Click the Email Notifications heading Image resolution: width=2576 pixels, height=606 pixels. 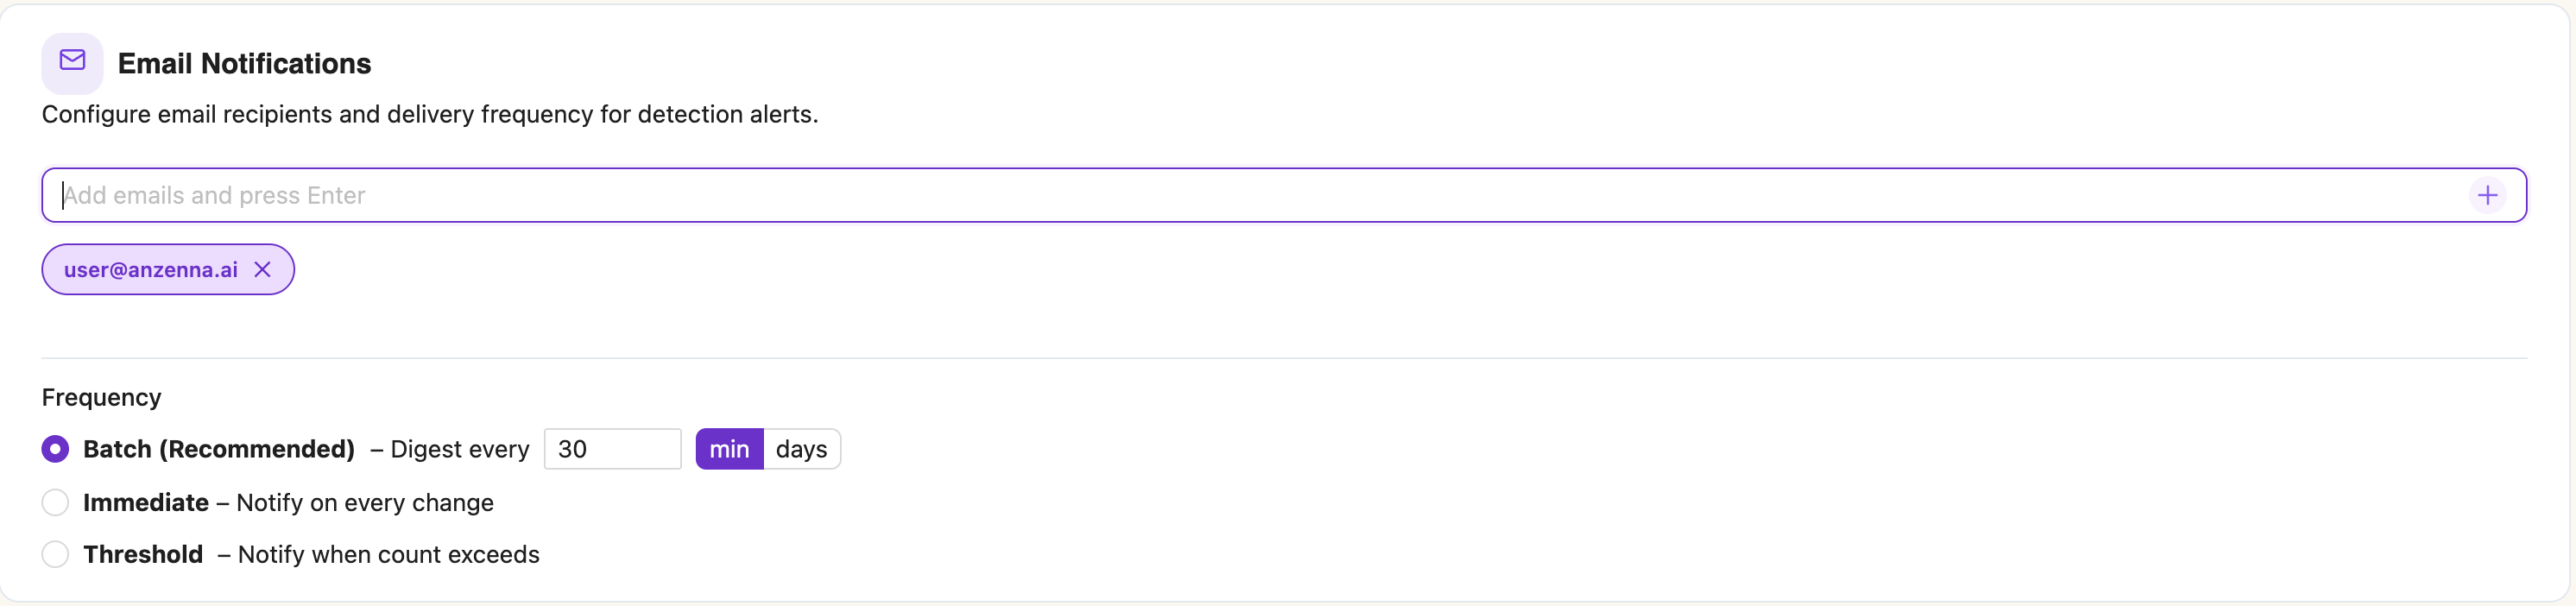tap(244, 63)
